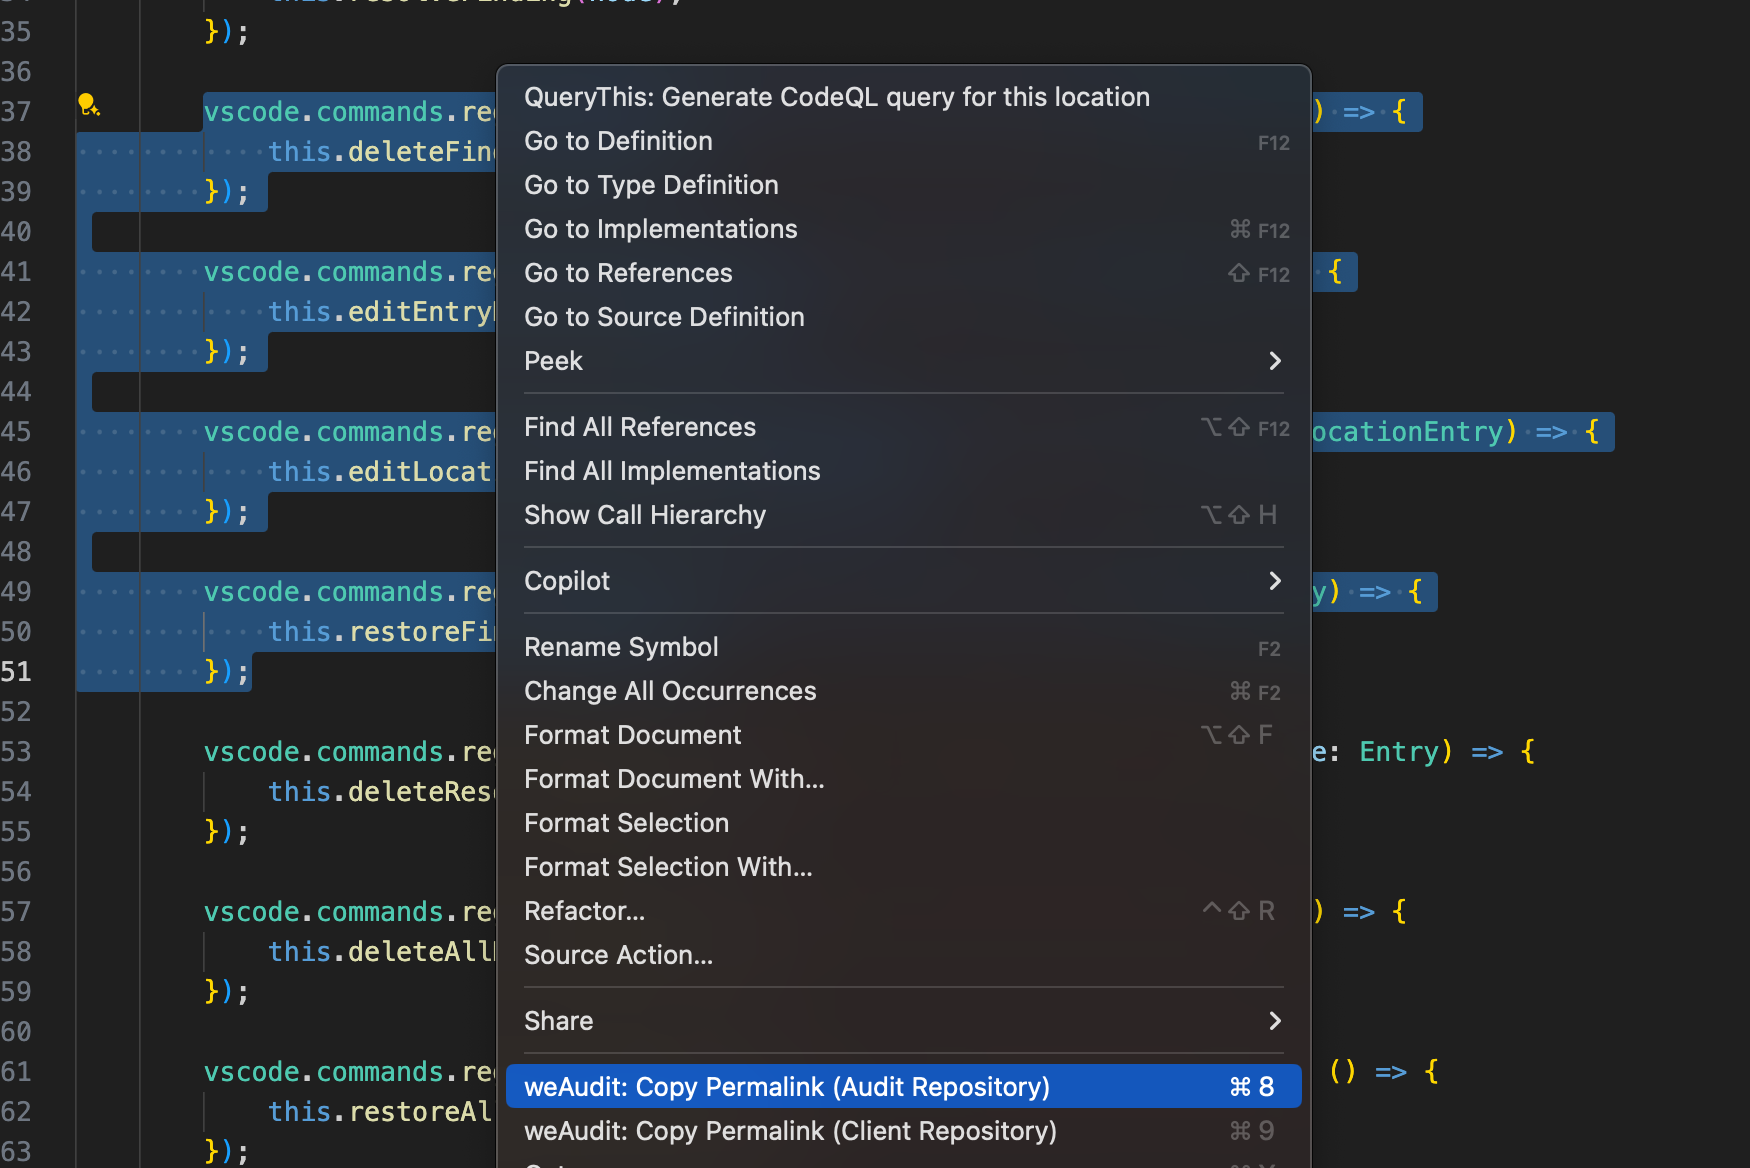1750x1168 pixels.
Task: Select Go to References
Action: tap(903, 273)
